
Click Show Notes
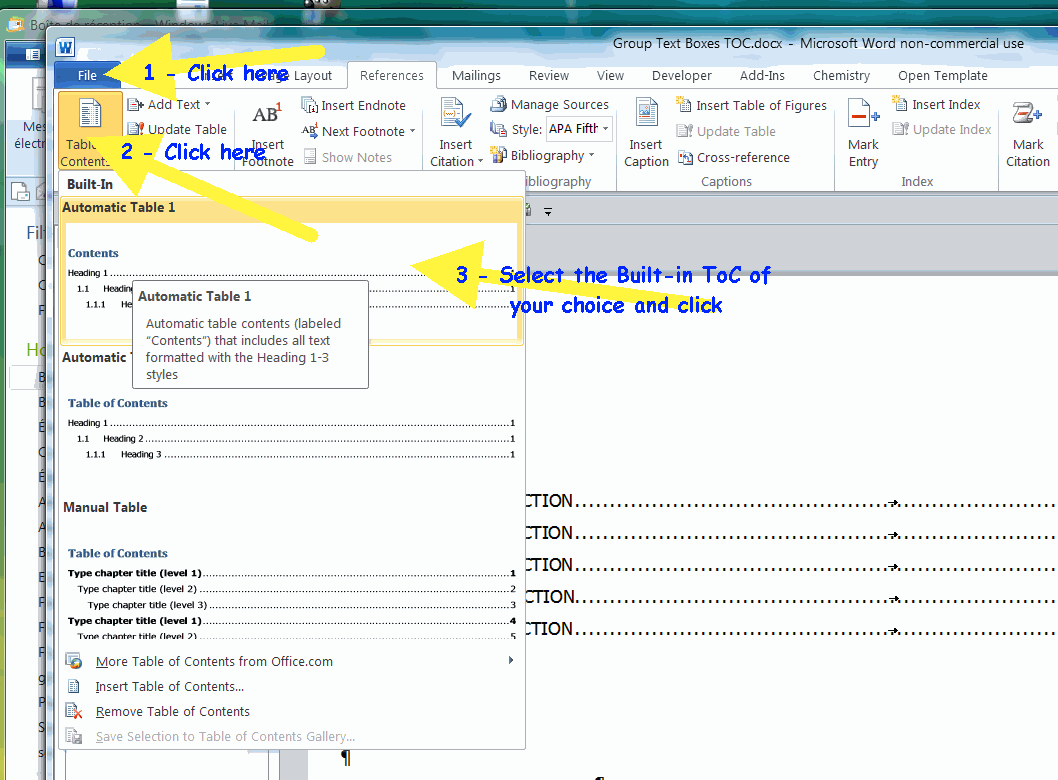click(347, 157)
